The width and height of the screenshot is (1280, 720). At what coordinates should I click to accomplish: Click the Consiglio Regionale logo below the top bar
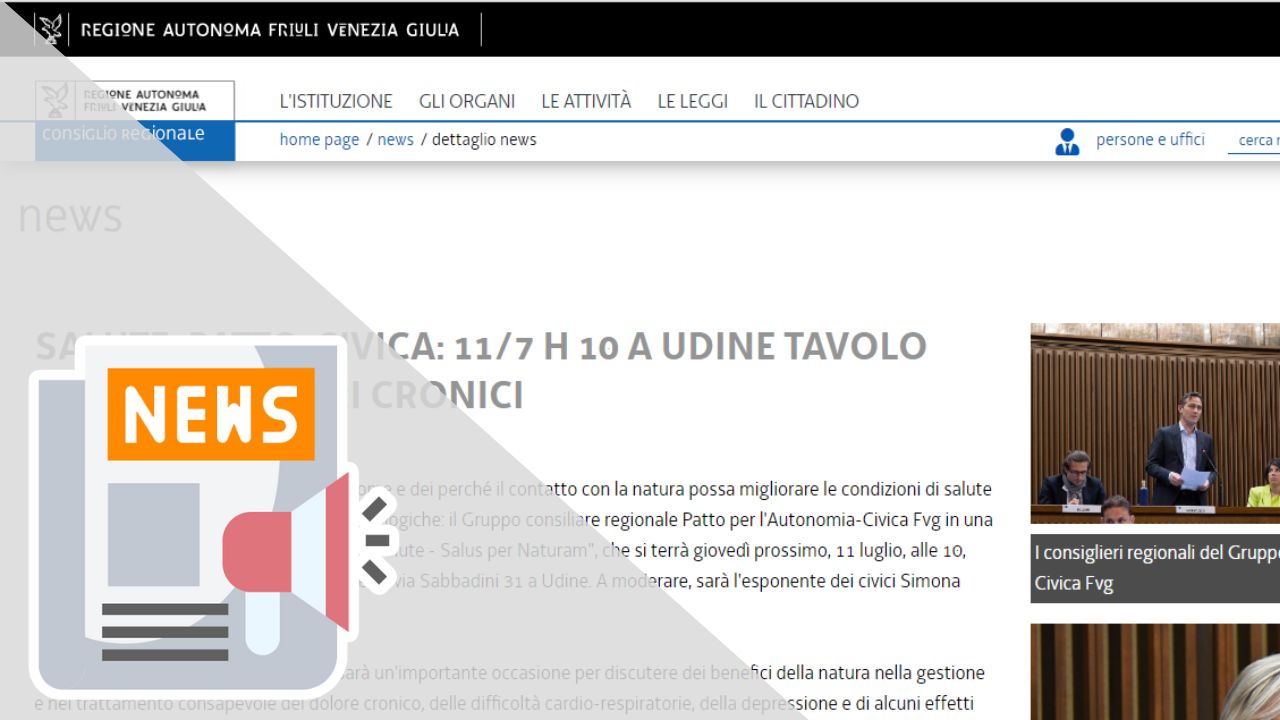coord(135,120)
